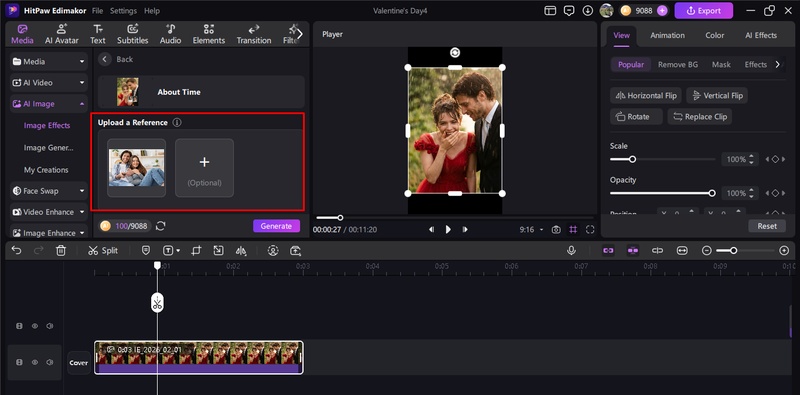Toggle the preview axis option in timeline
Image resolution: width=800 pixels, height=395 pixels.
pyautogui.click(x=658, y=251)
